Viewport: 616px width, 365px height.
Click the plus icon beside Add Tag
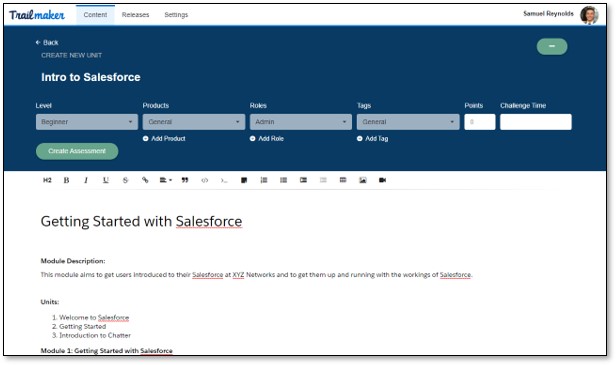pyautogui.click(x=359, y=139)
